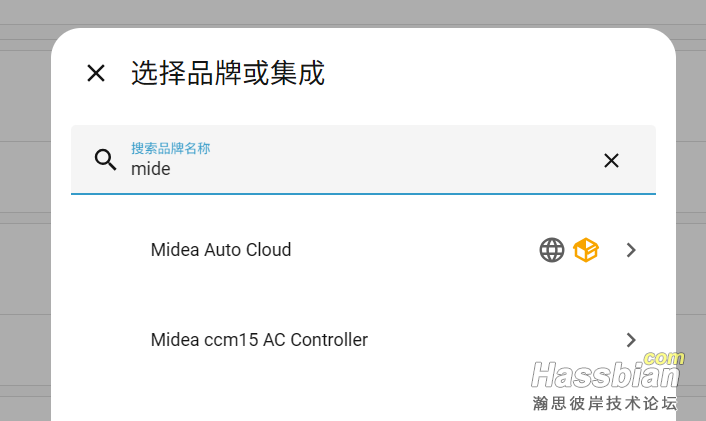The image size is (706, 421).
Task: Click the 选择品牌或集成 dialog title
Action: (228, 73)
